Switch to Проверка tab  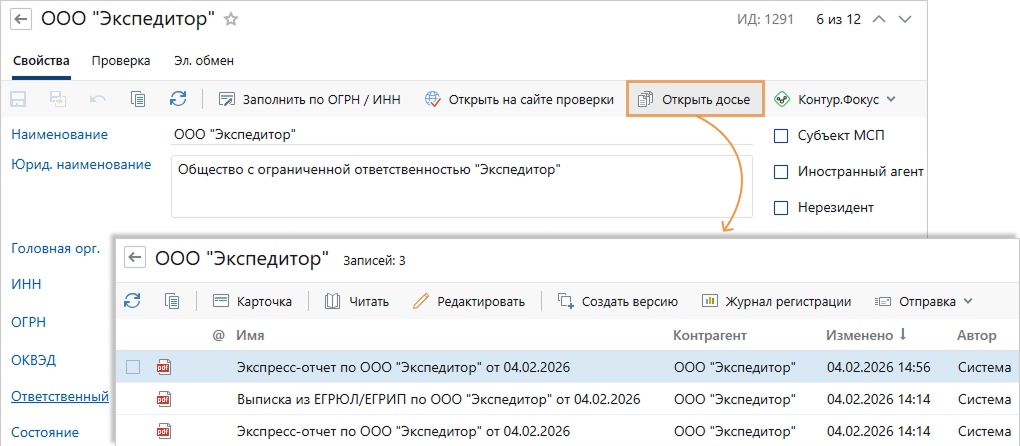(121, 61)
